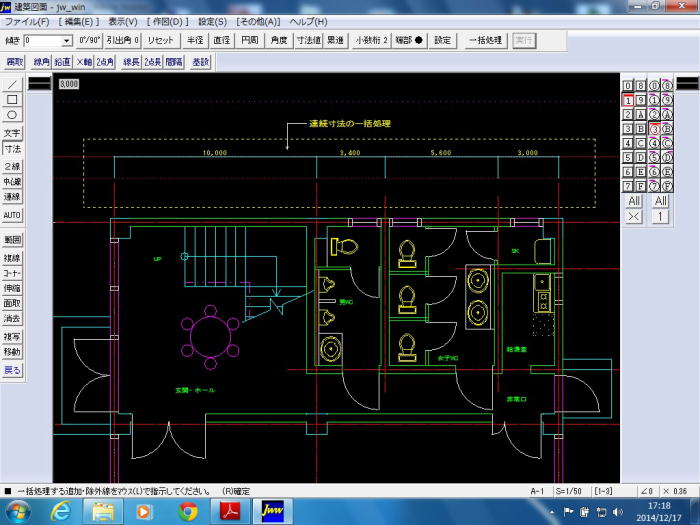Screen dimensions: 700x525
Task: Click the 小数桁 2 decimal places button
Action: point(371,41)
